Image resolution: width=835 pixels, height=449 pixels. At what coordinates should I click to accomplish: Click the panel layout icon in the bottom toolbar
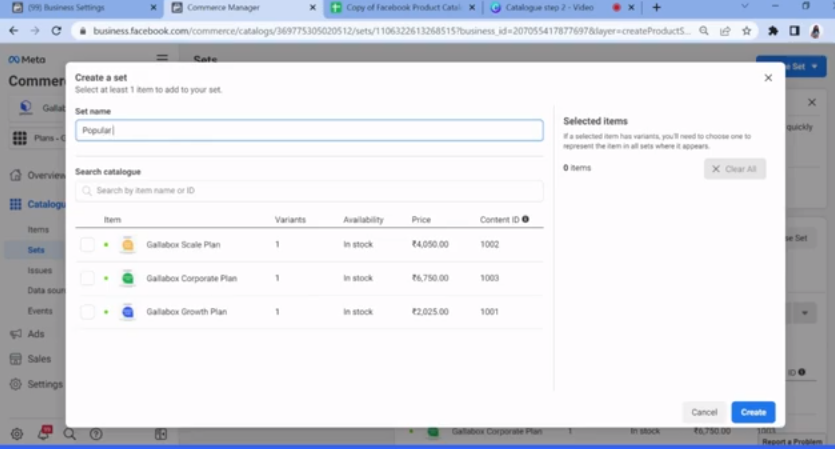point(161,434)
